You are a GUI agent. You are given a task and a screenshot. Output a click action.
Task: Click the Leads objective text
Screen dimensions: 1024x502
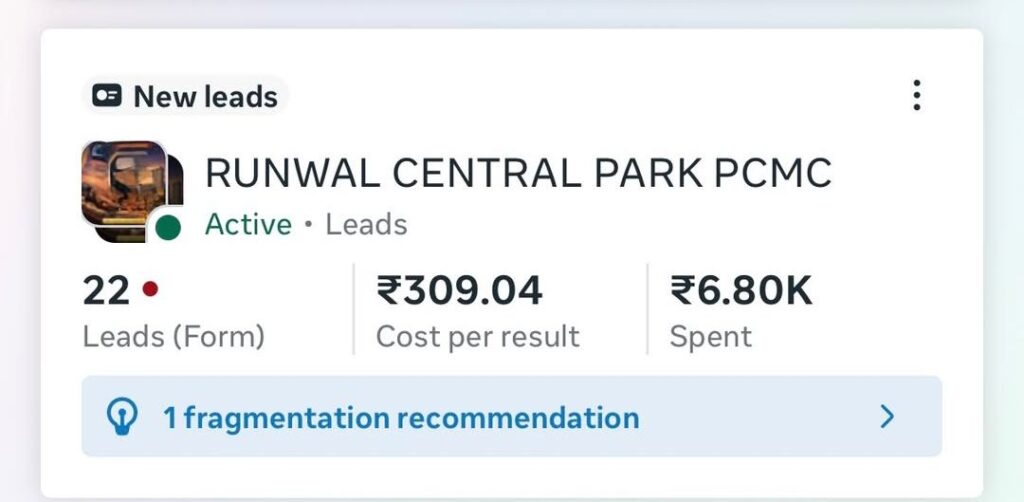pos(367,224)
